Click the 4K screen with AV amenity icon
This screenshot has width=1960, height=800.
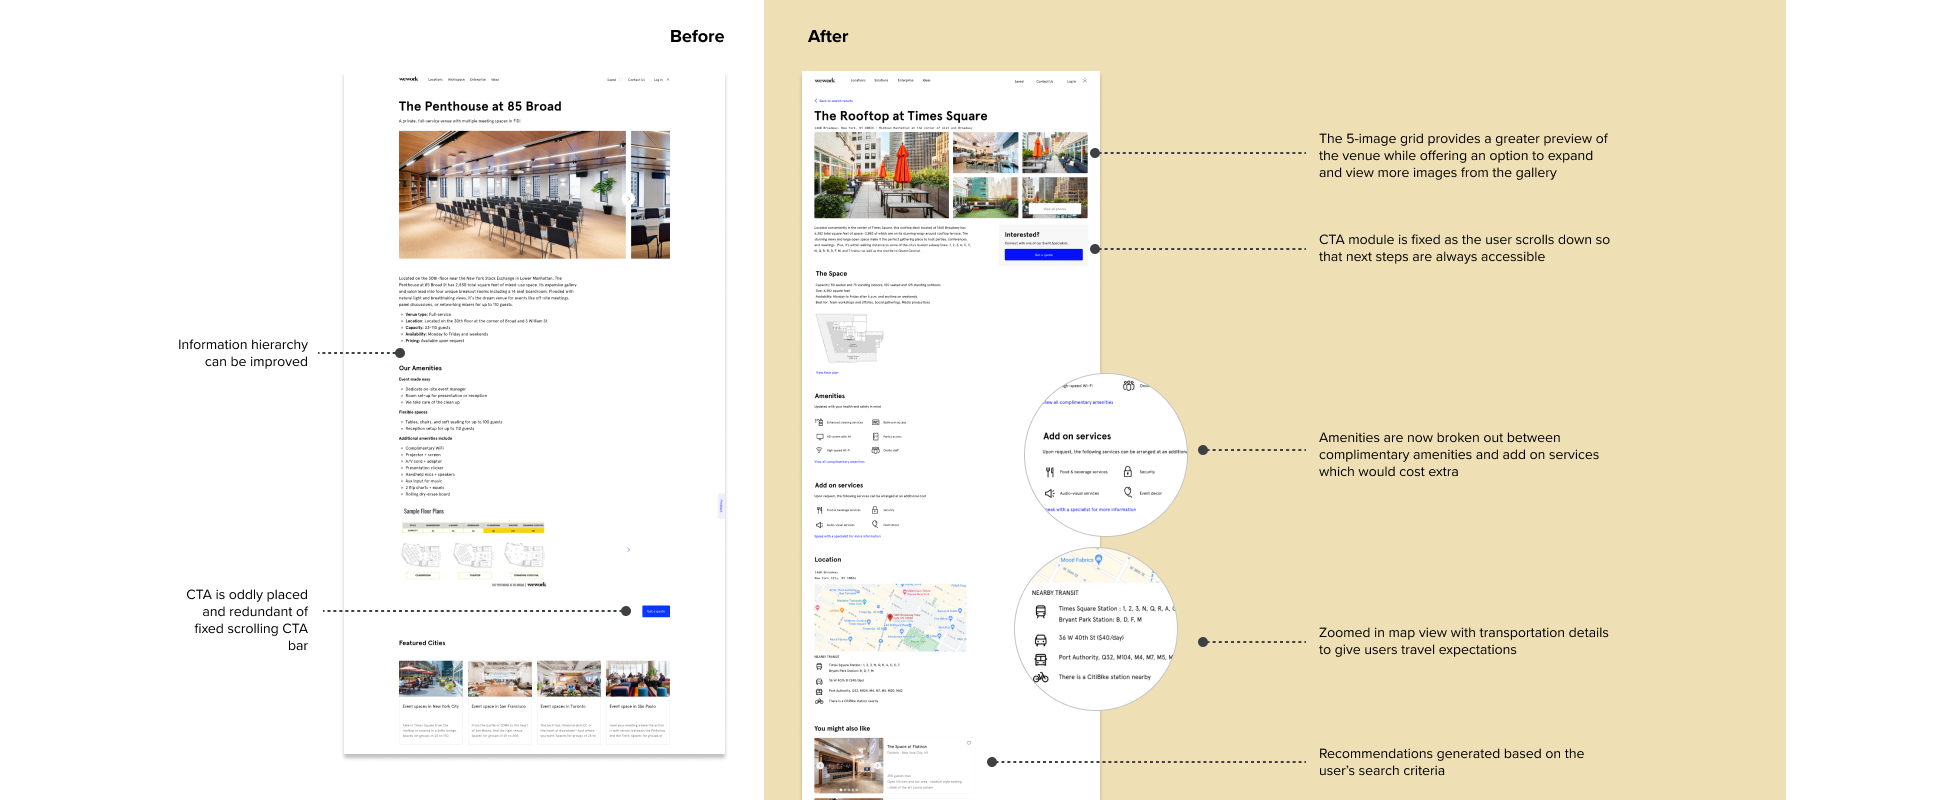[819, 436]
